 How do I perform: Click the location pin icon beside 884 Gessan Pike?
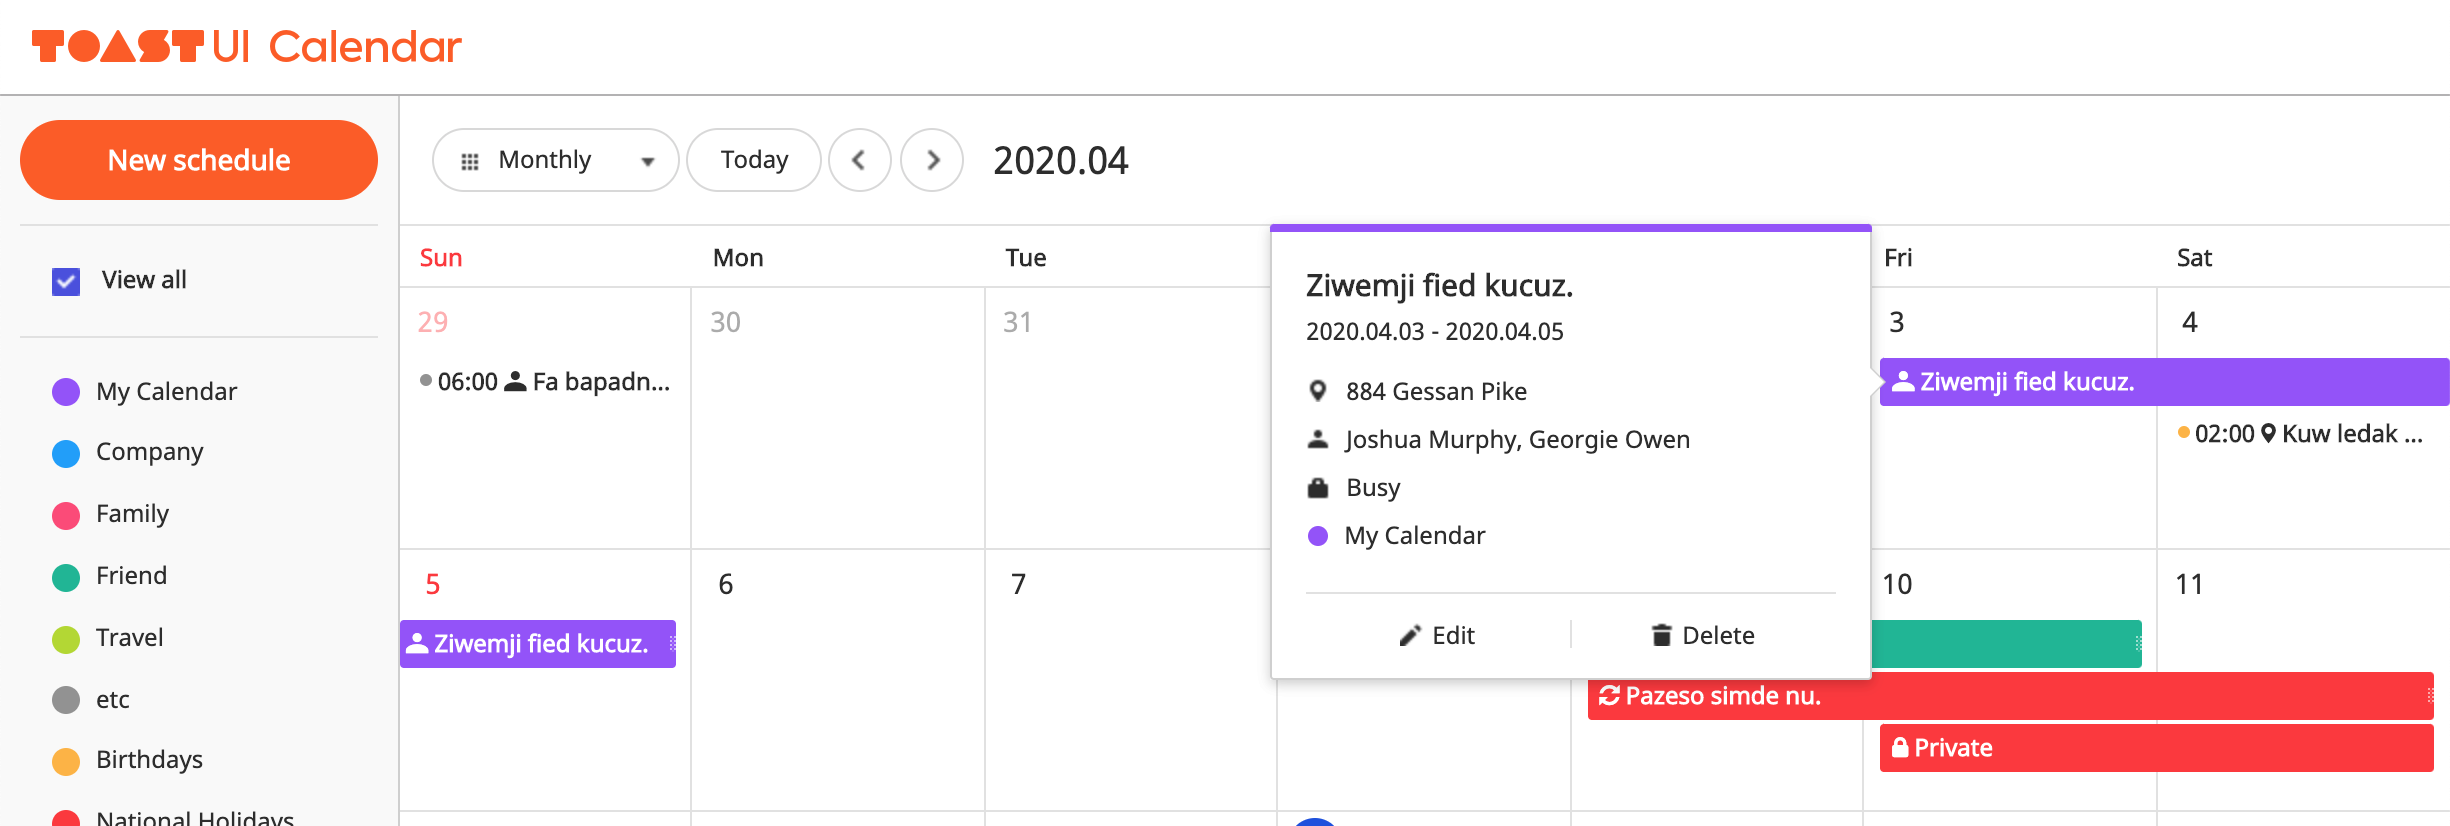coord(1318,391)
